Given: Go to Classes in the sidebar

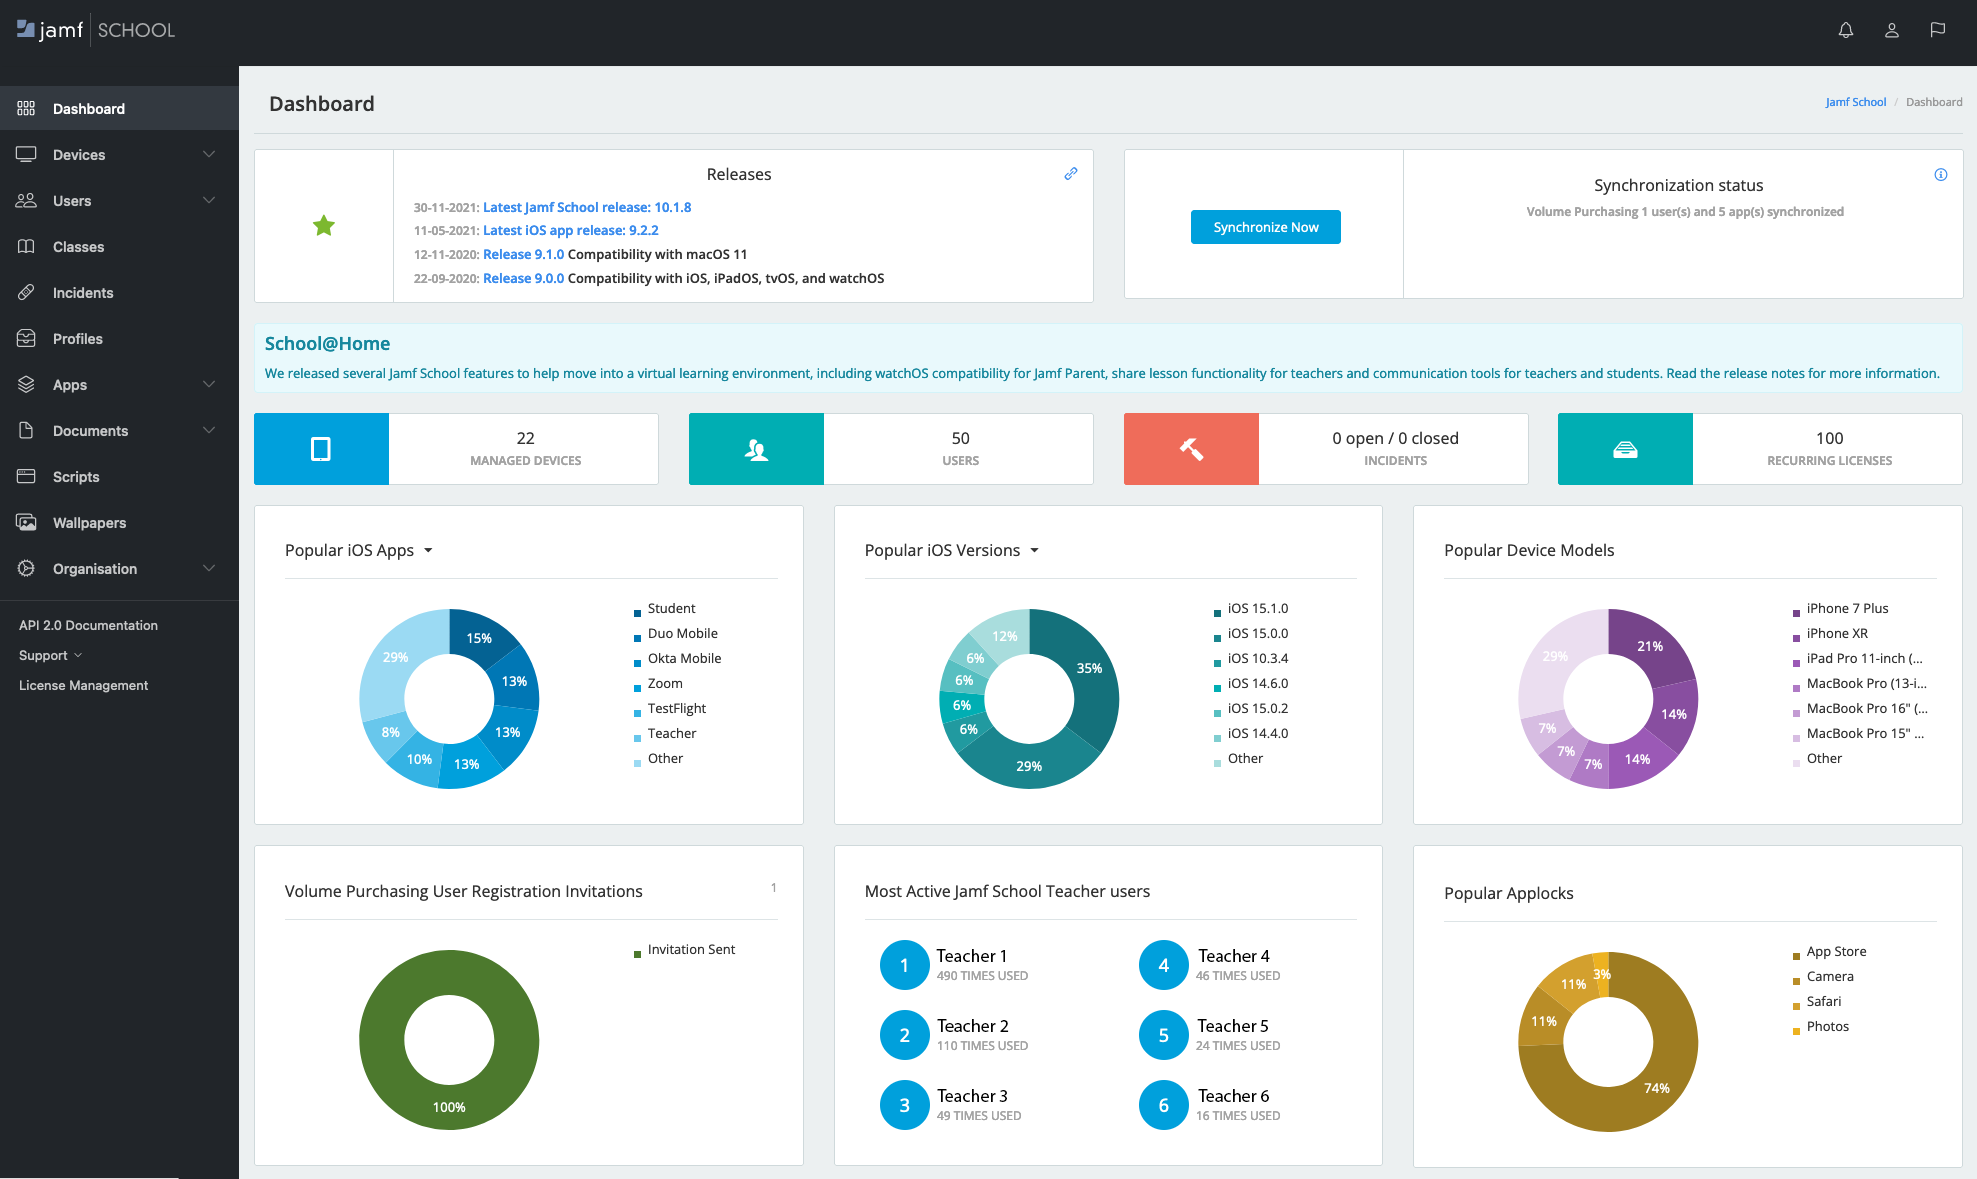Looking at the screenshot, I should [x=119, y=246].
